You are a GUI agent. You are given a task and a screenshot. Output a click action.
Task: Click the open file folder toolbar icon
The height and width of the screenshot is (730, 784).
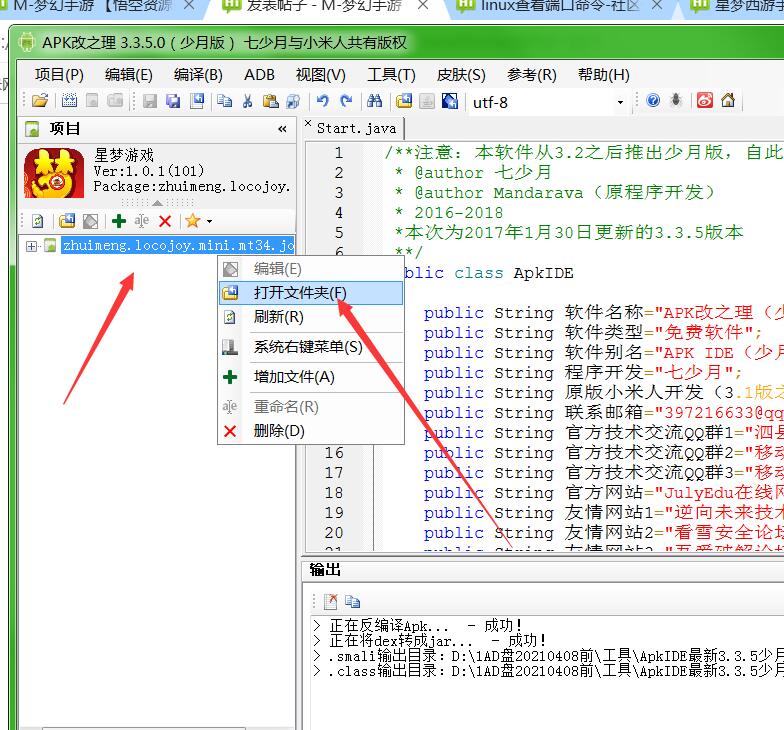(x=40, y=101)
